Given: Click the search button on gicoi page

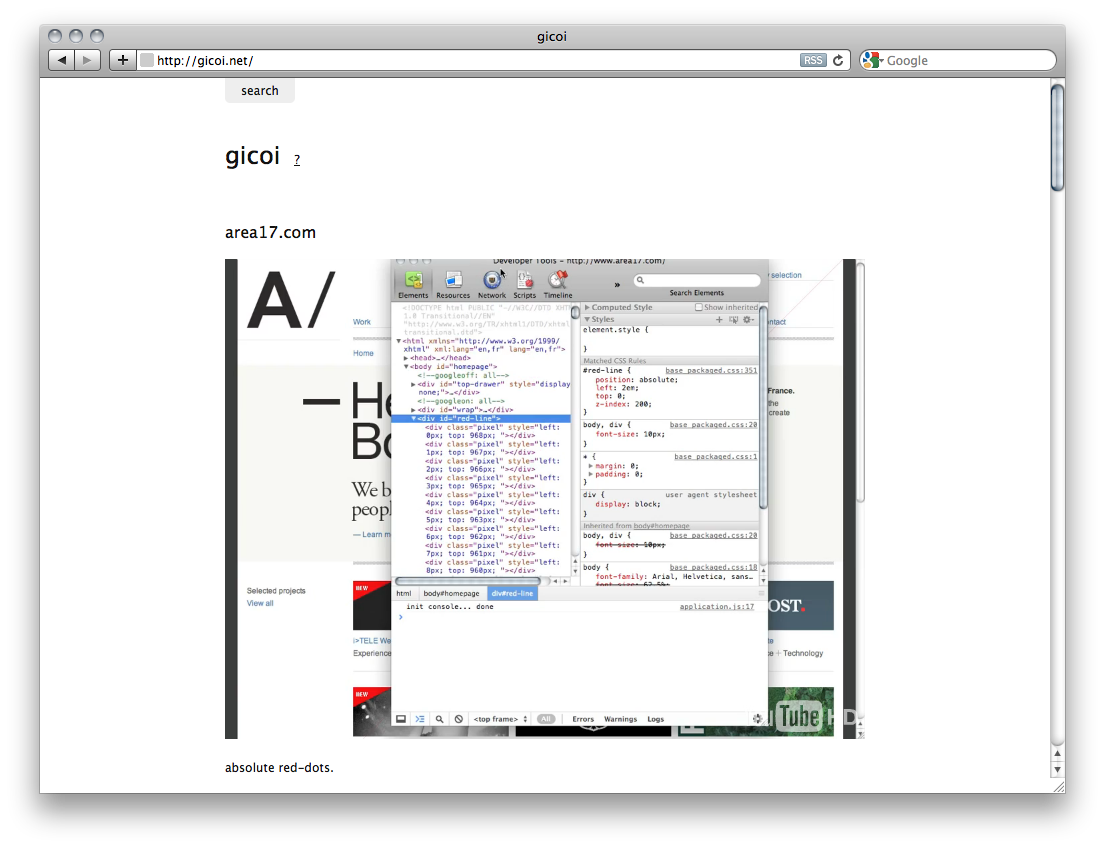Looking at the screenshot, I should (x=260, y=91).
